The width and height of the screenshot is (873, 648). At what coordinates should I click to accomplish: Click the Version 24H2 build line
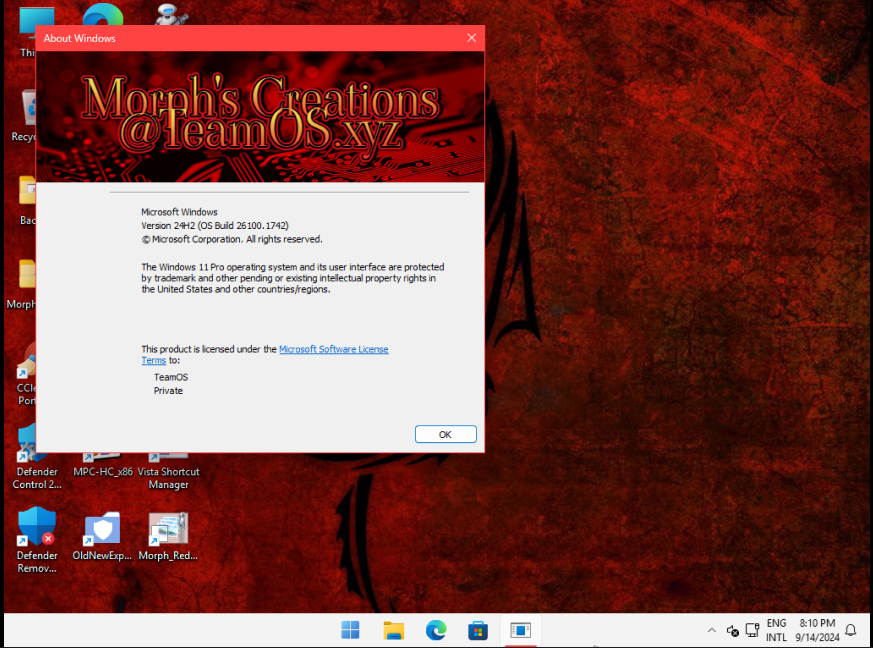[x=214, y=225]
